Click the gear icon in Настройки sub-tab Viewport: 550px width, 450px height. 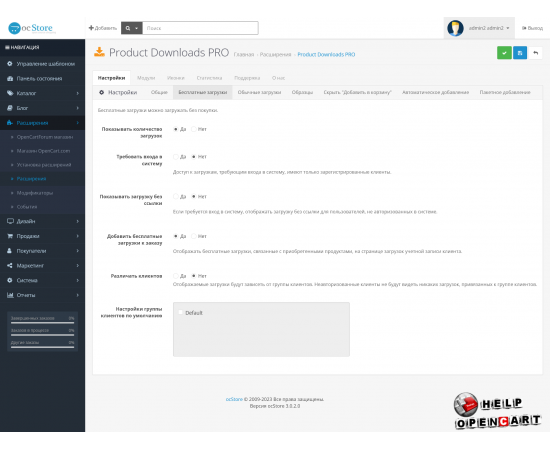coord(101,92)
